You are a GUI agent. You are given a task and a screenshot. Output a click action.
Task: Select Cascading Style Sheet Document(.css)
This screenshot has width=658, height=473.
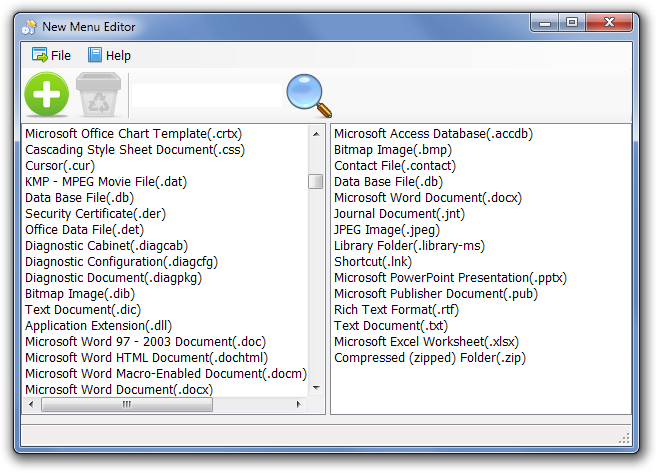click(135, 150)
